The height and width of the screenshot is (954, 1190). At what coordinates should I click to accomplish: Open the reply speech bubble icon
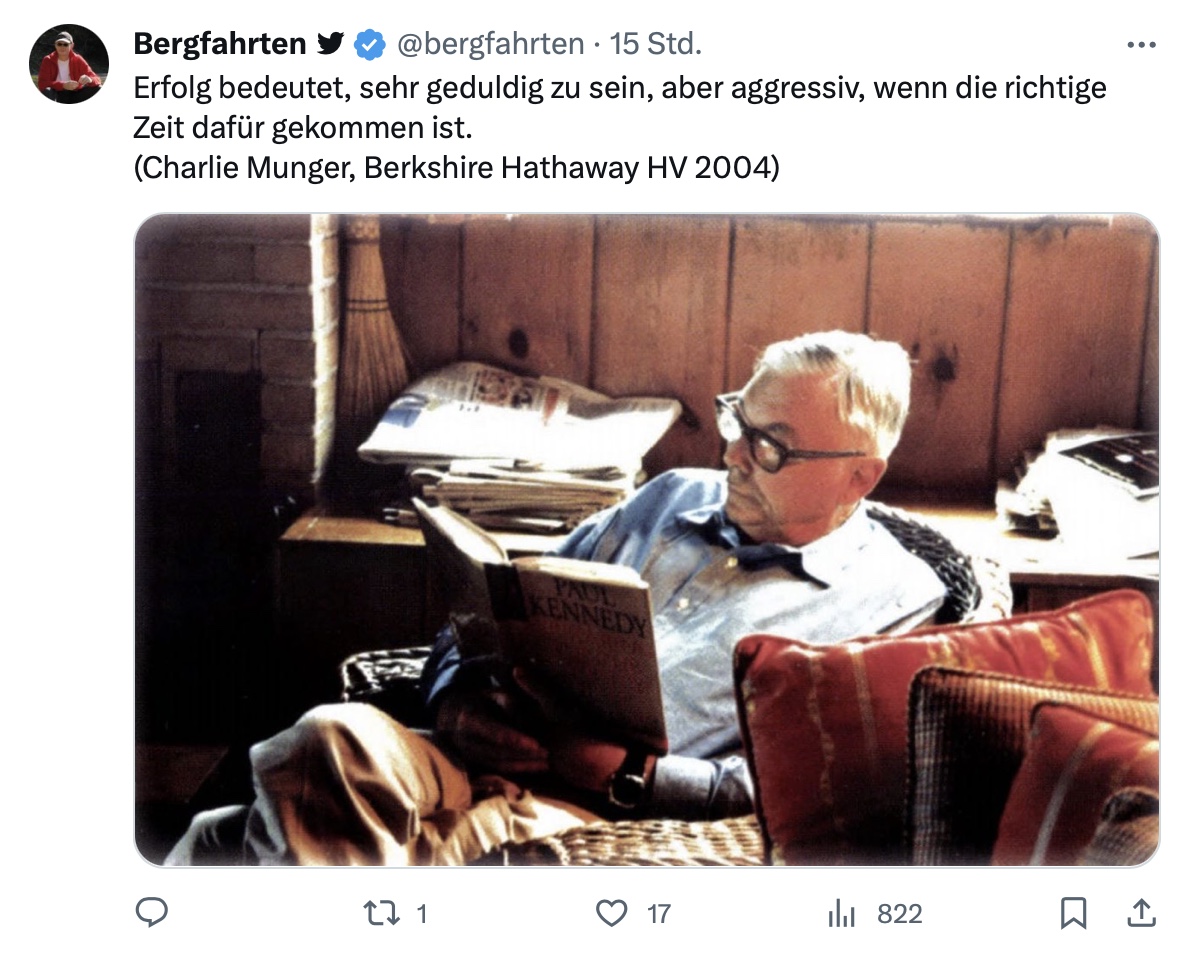(x=151, y=912)
